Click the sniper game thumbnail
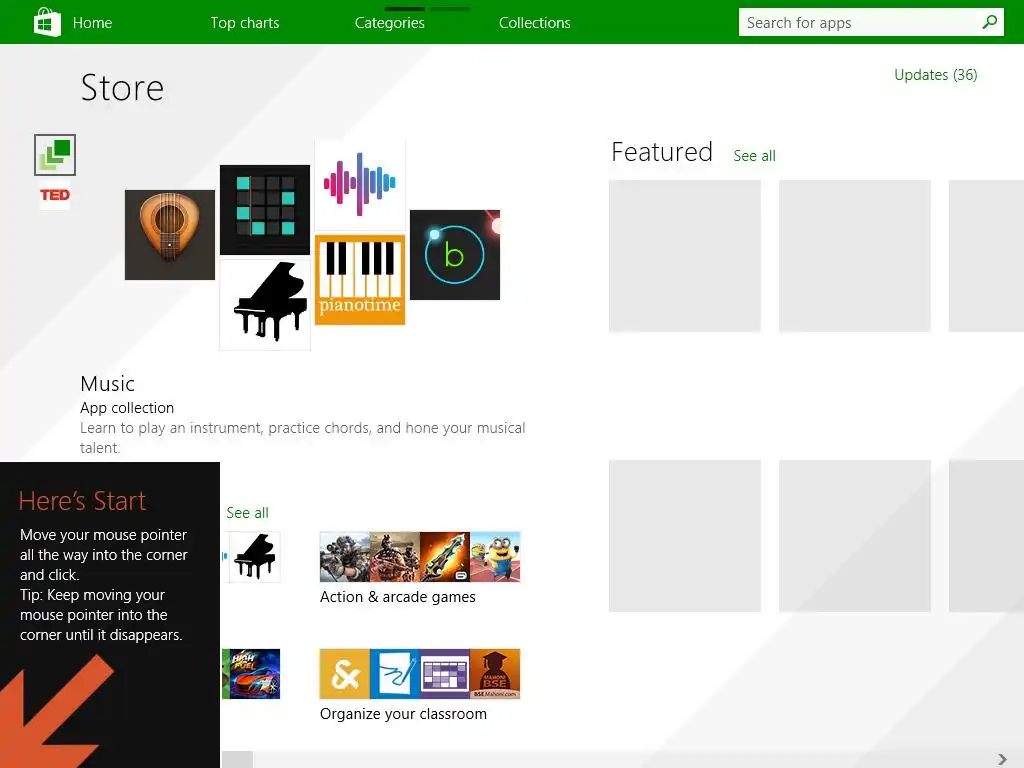 [345, 557]
